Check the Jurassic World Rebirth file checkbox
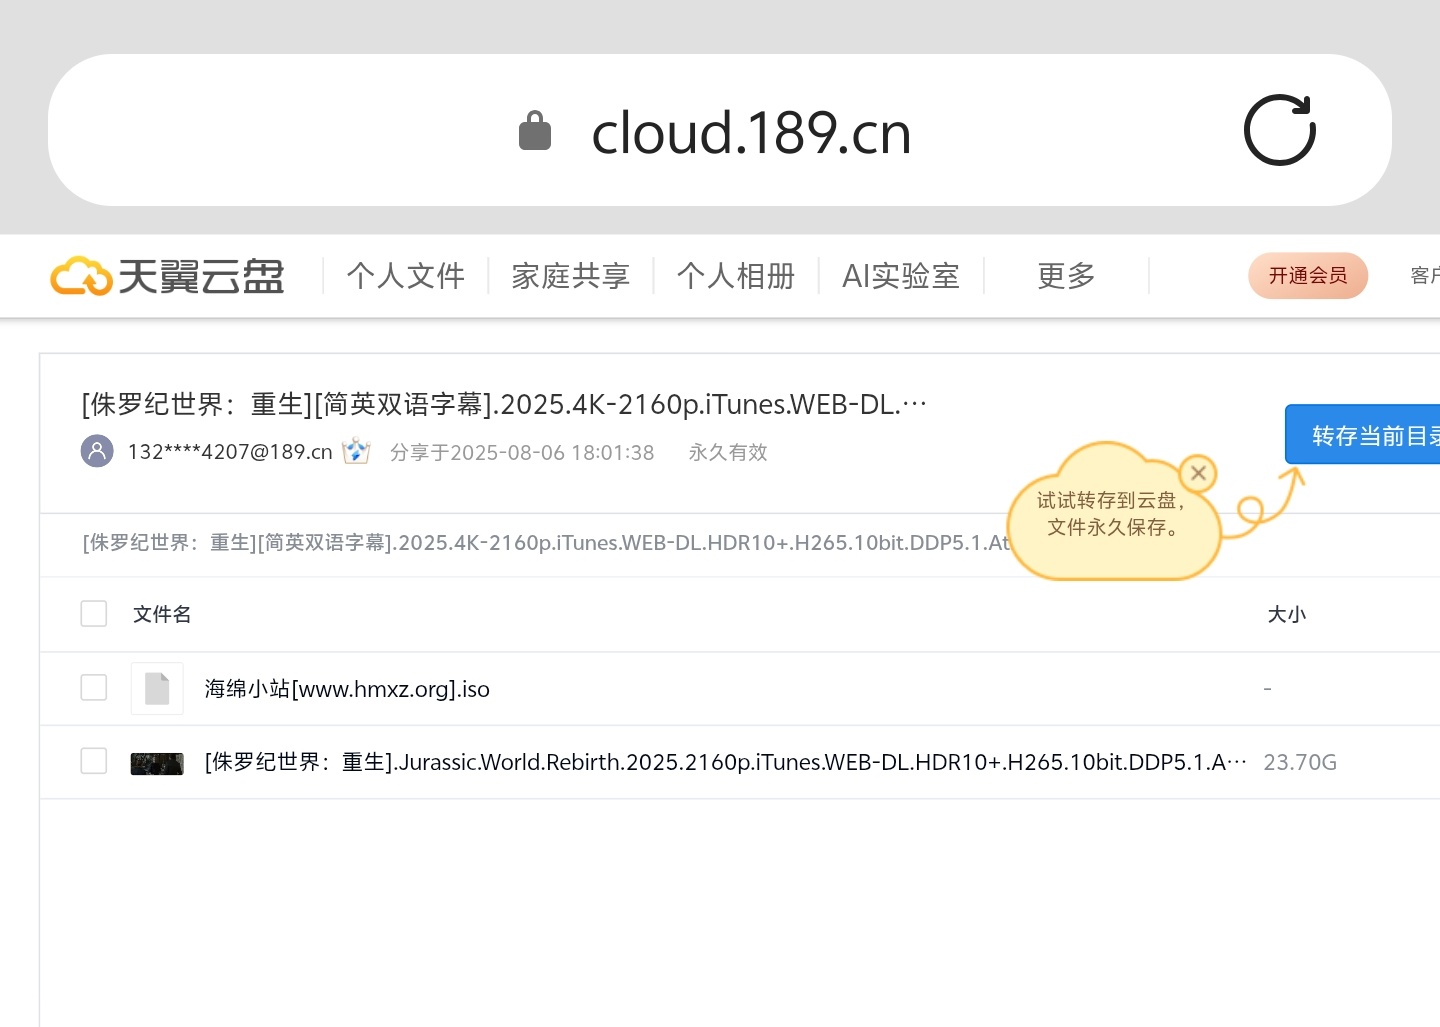Image resolution: width=1440 pixels, height=1027 pixels. (94, 761)
